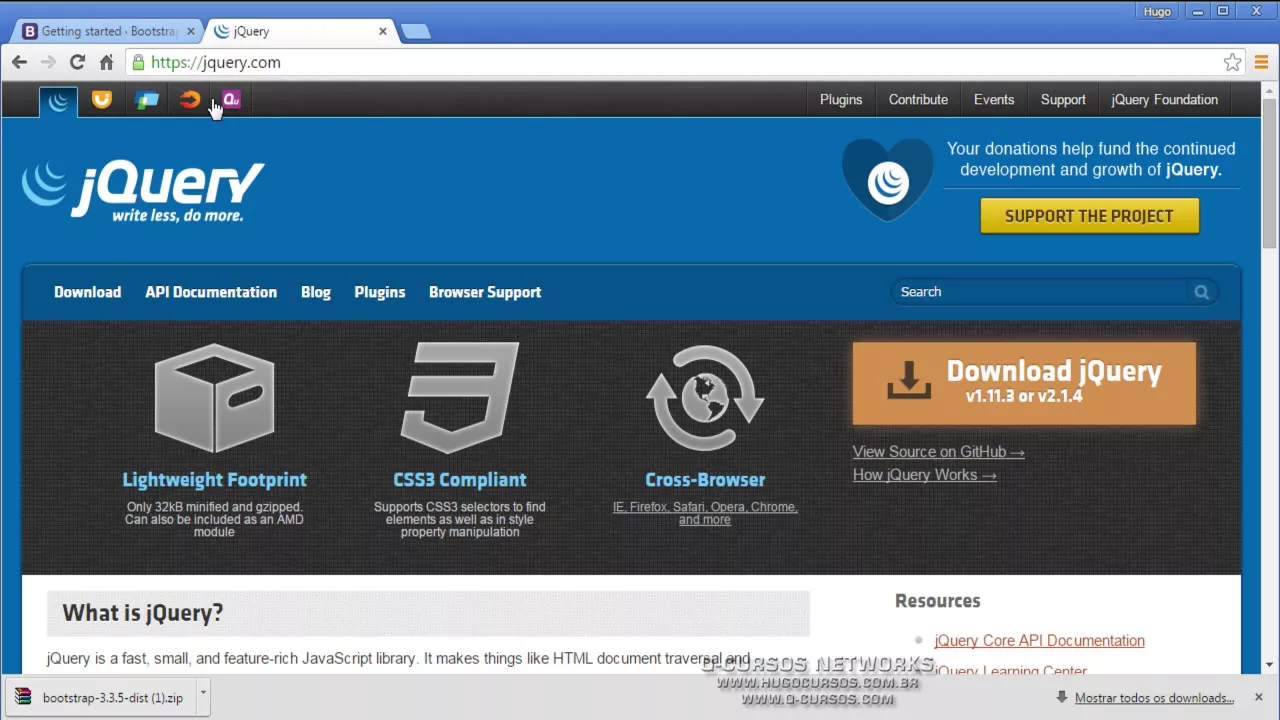This screenshot has height=720, width=1280.
Task: Click the Download jQuery button
Action: 1024,383
